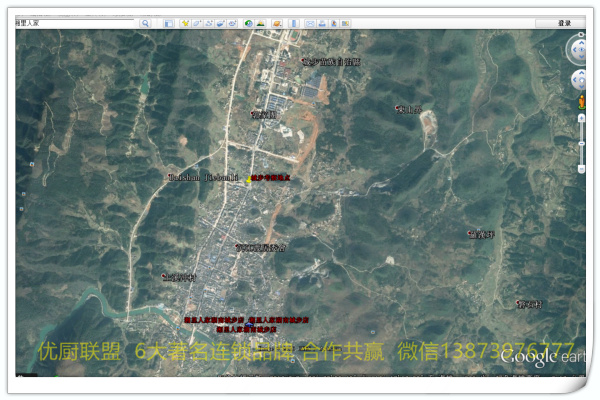Add a placemark with the pushpin icon
600x400 pixels.
coord(185,23)
